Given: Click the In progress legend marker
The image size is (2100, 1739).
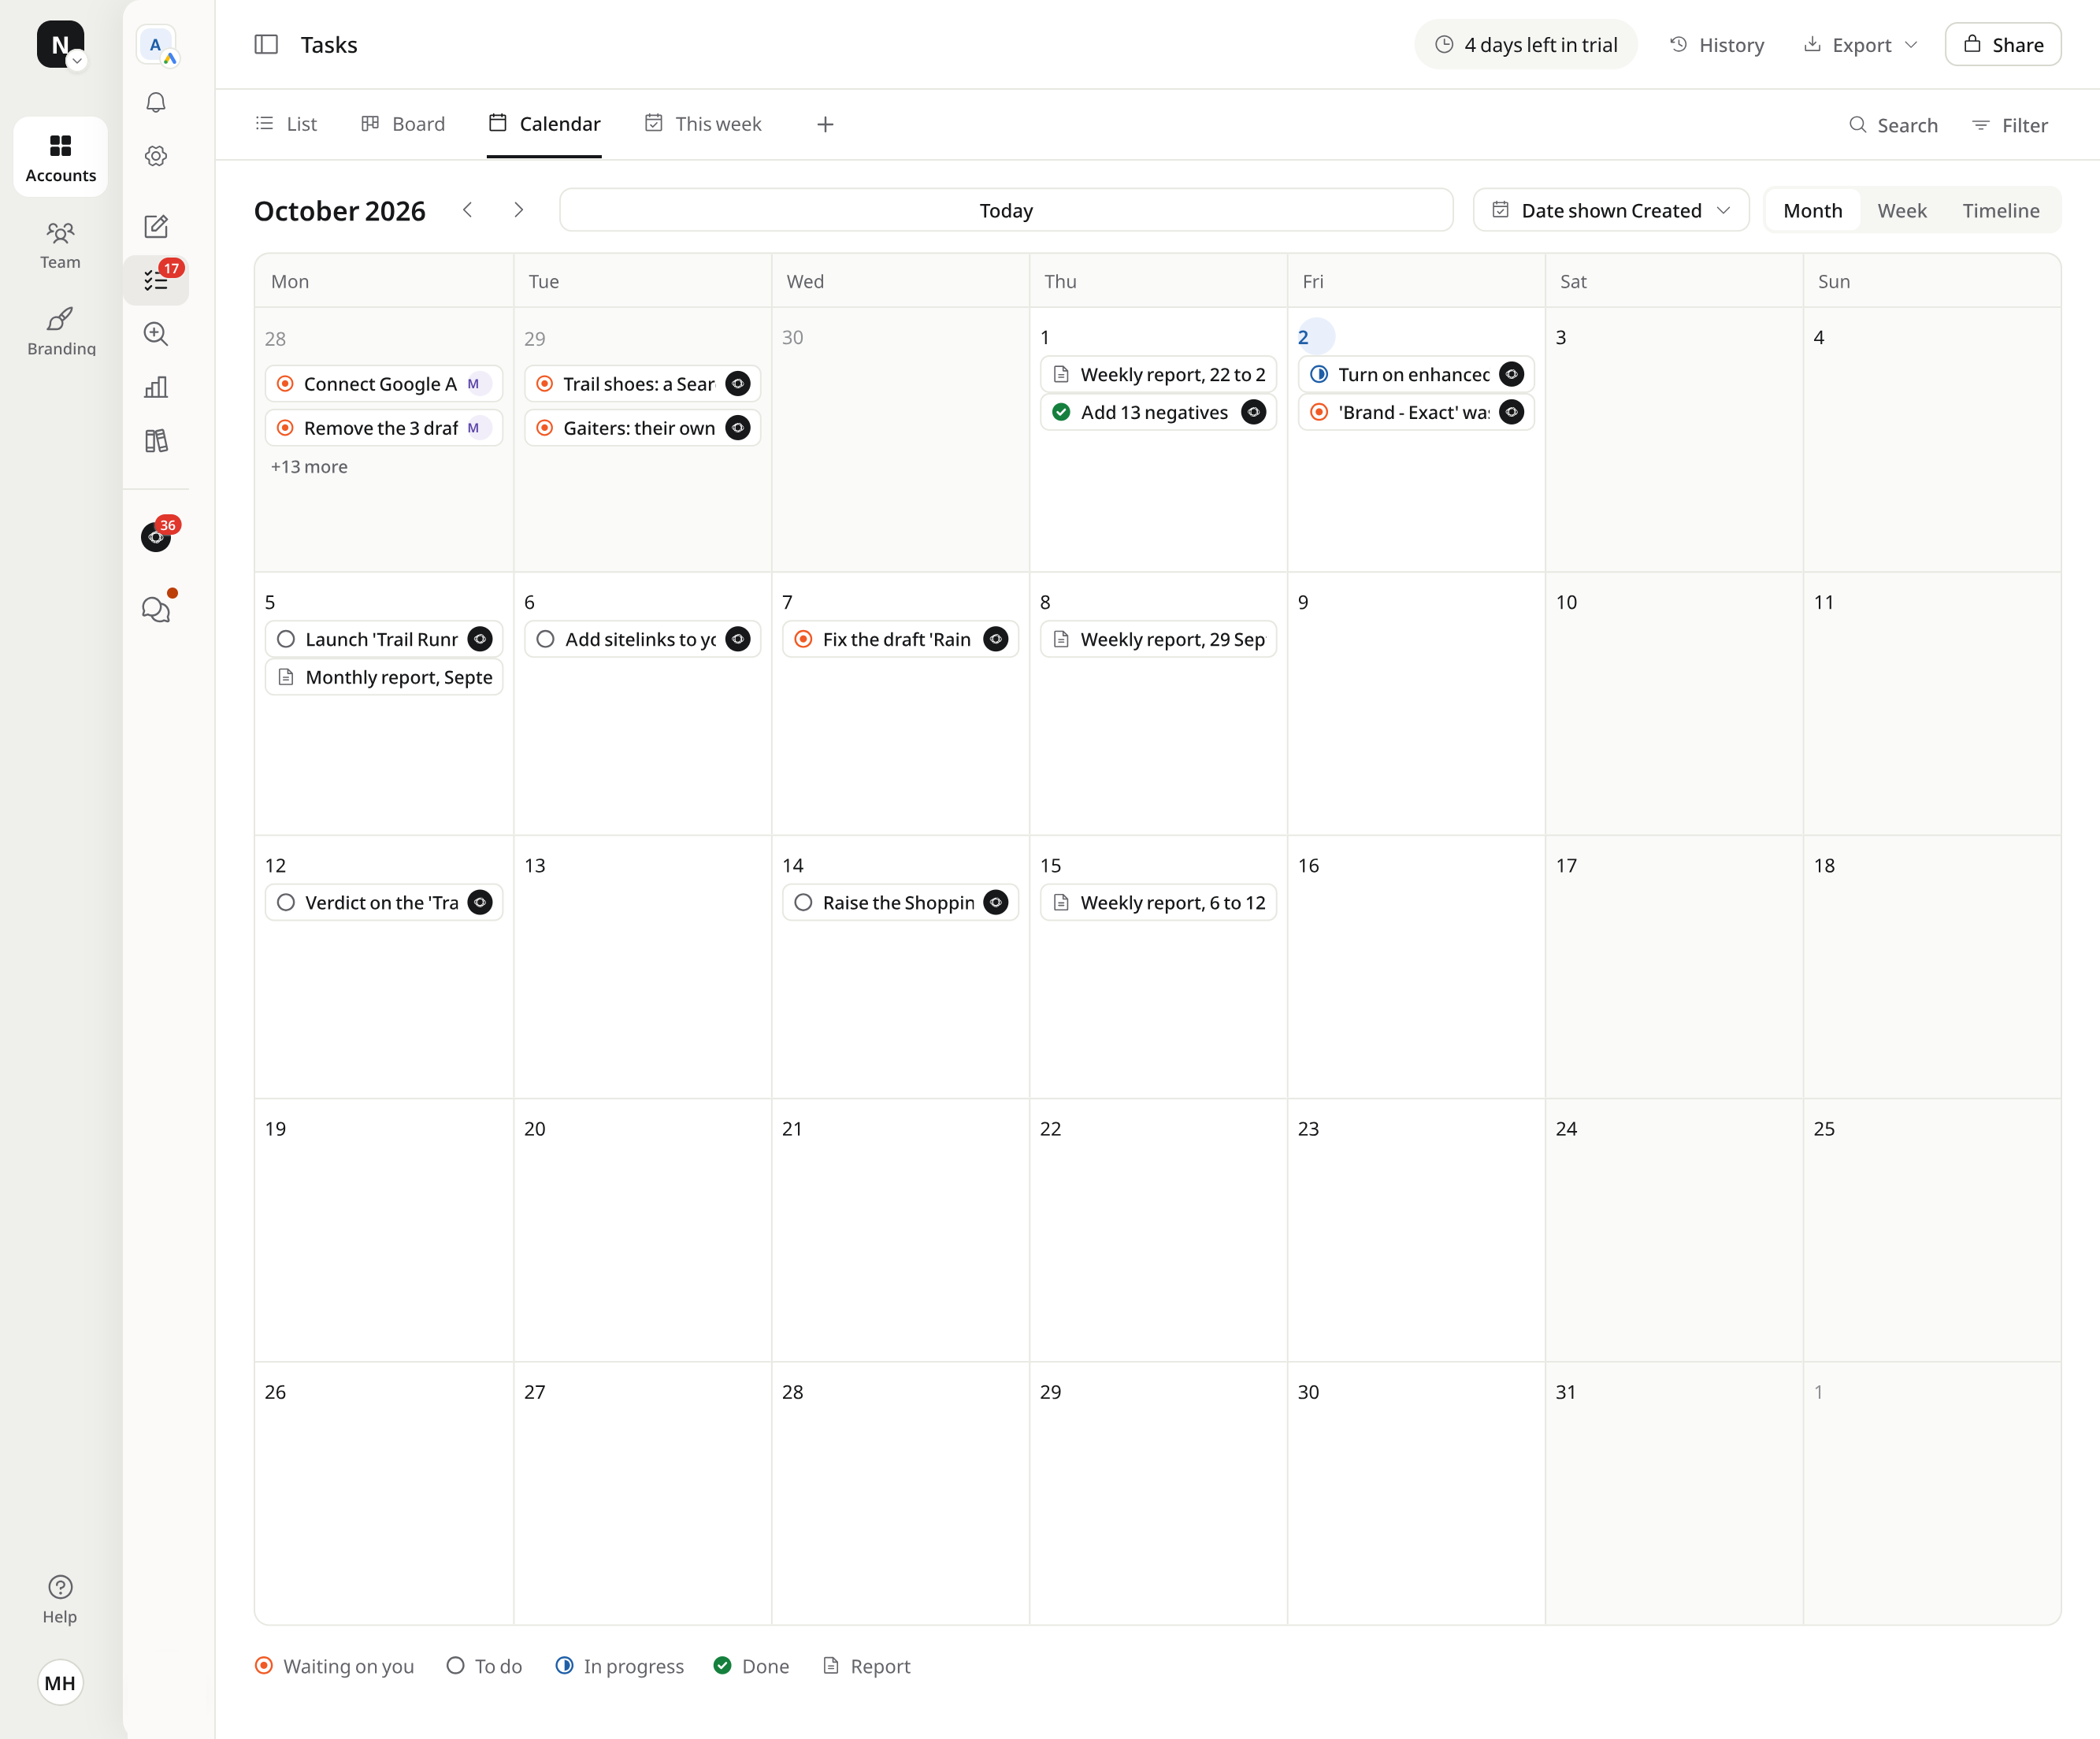Looking at the screenshot, I should pyautogui.click(x=564, y=1665).
